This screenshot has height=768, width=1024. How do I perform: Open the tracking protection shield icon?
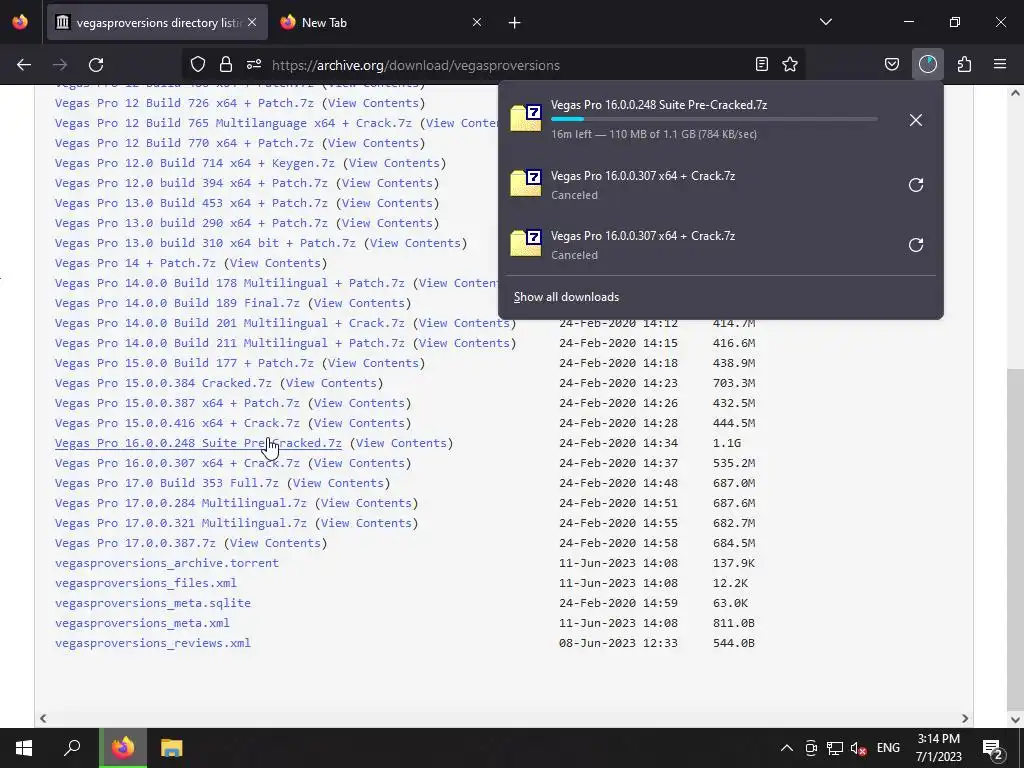click(198, 65)
